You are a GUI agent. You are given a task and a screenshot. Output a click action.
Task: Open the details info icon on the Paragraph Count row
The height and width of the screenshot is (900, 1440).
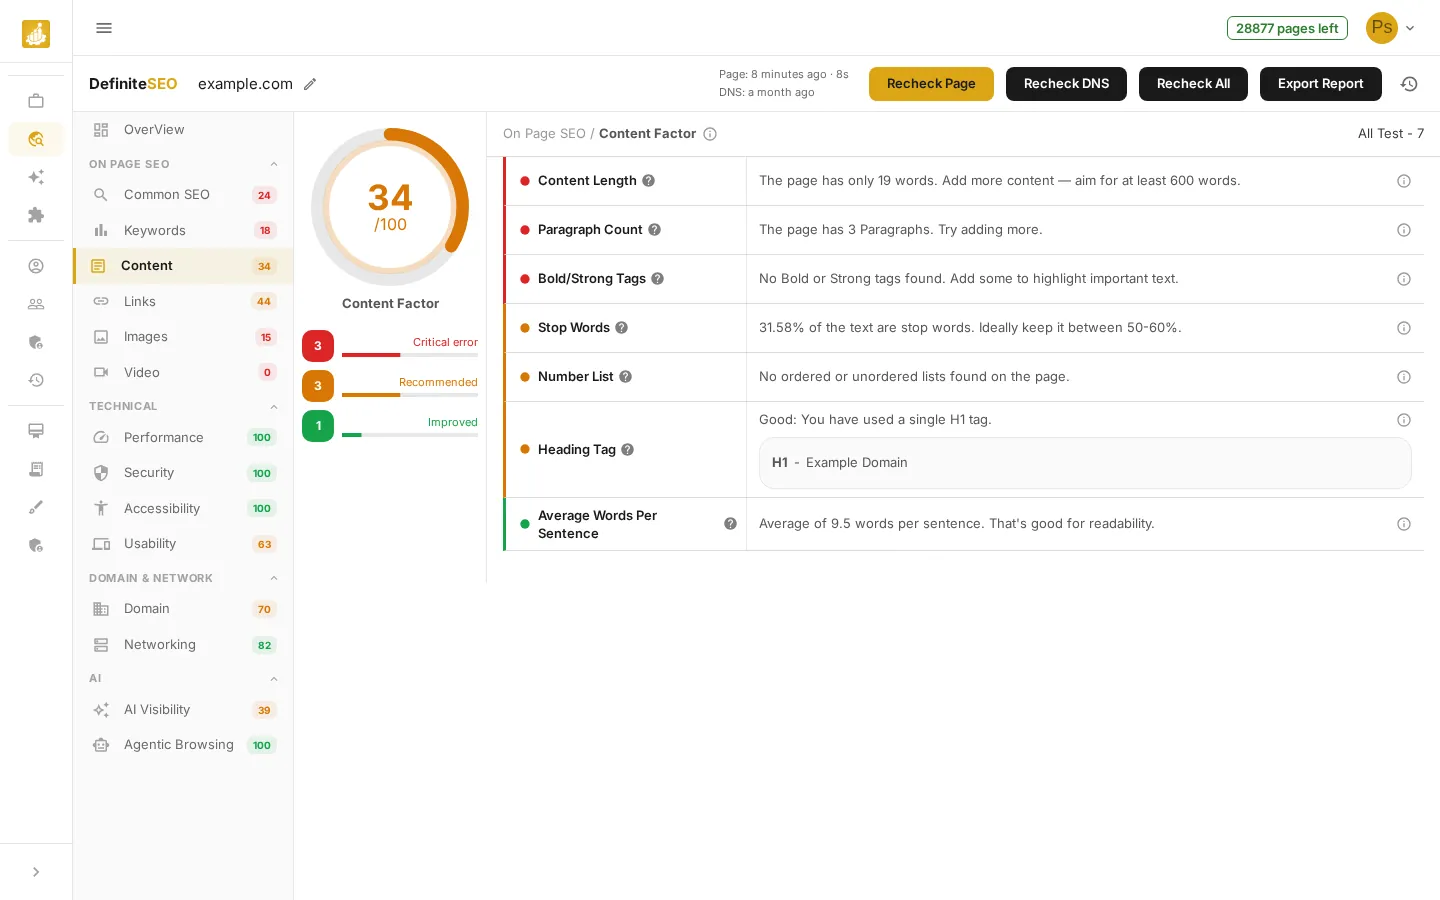[x=1404, y=230]
